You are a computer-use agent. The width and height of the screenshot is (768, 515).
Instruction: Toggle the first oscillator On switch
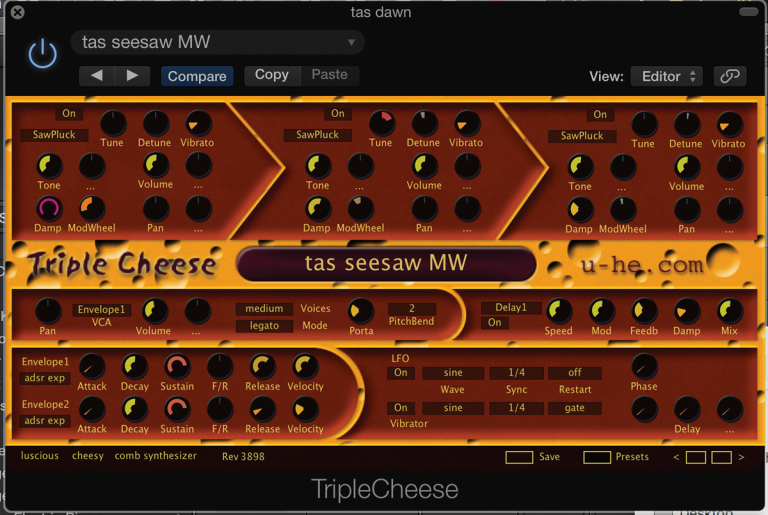pos(69,114)
